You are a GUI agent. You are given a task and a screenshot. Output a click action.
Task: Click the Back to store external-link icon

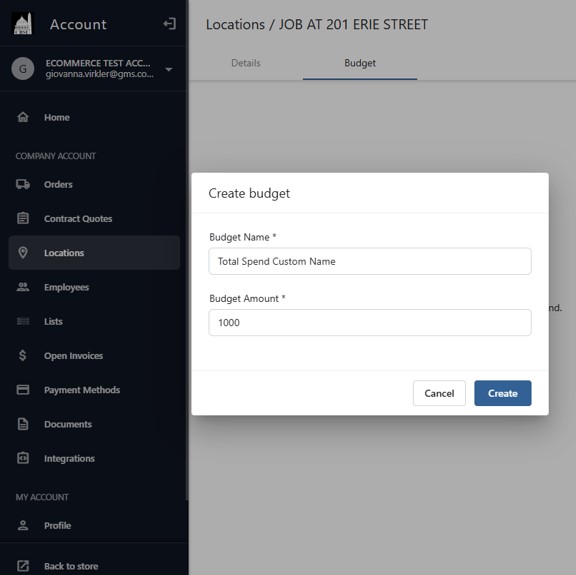[23, 566]
